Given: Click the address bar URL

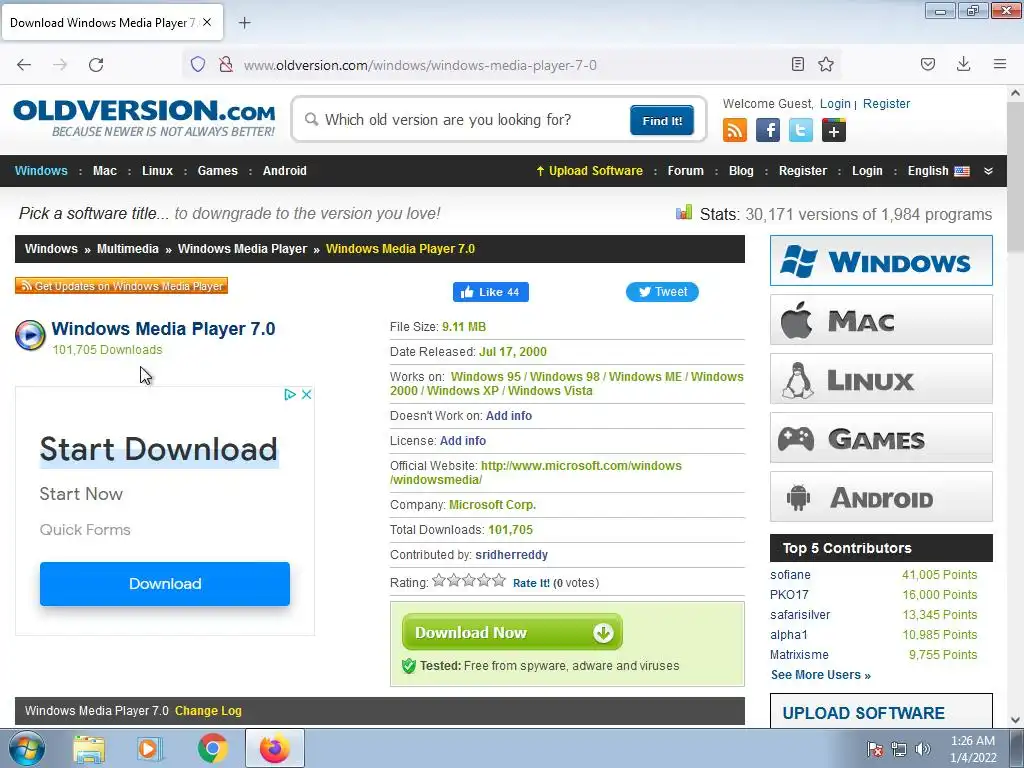Looking at the screenshot, I should (x=420, y=65).
